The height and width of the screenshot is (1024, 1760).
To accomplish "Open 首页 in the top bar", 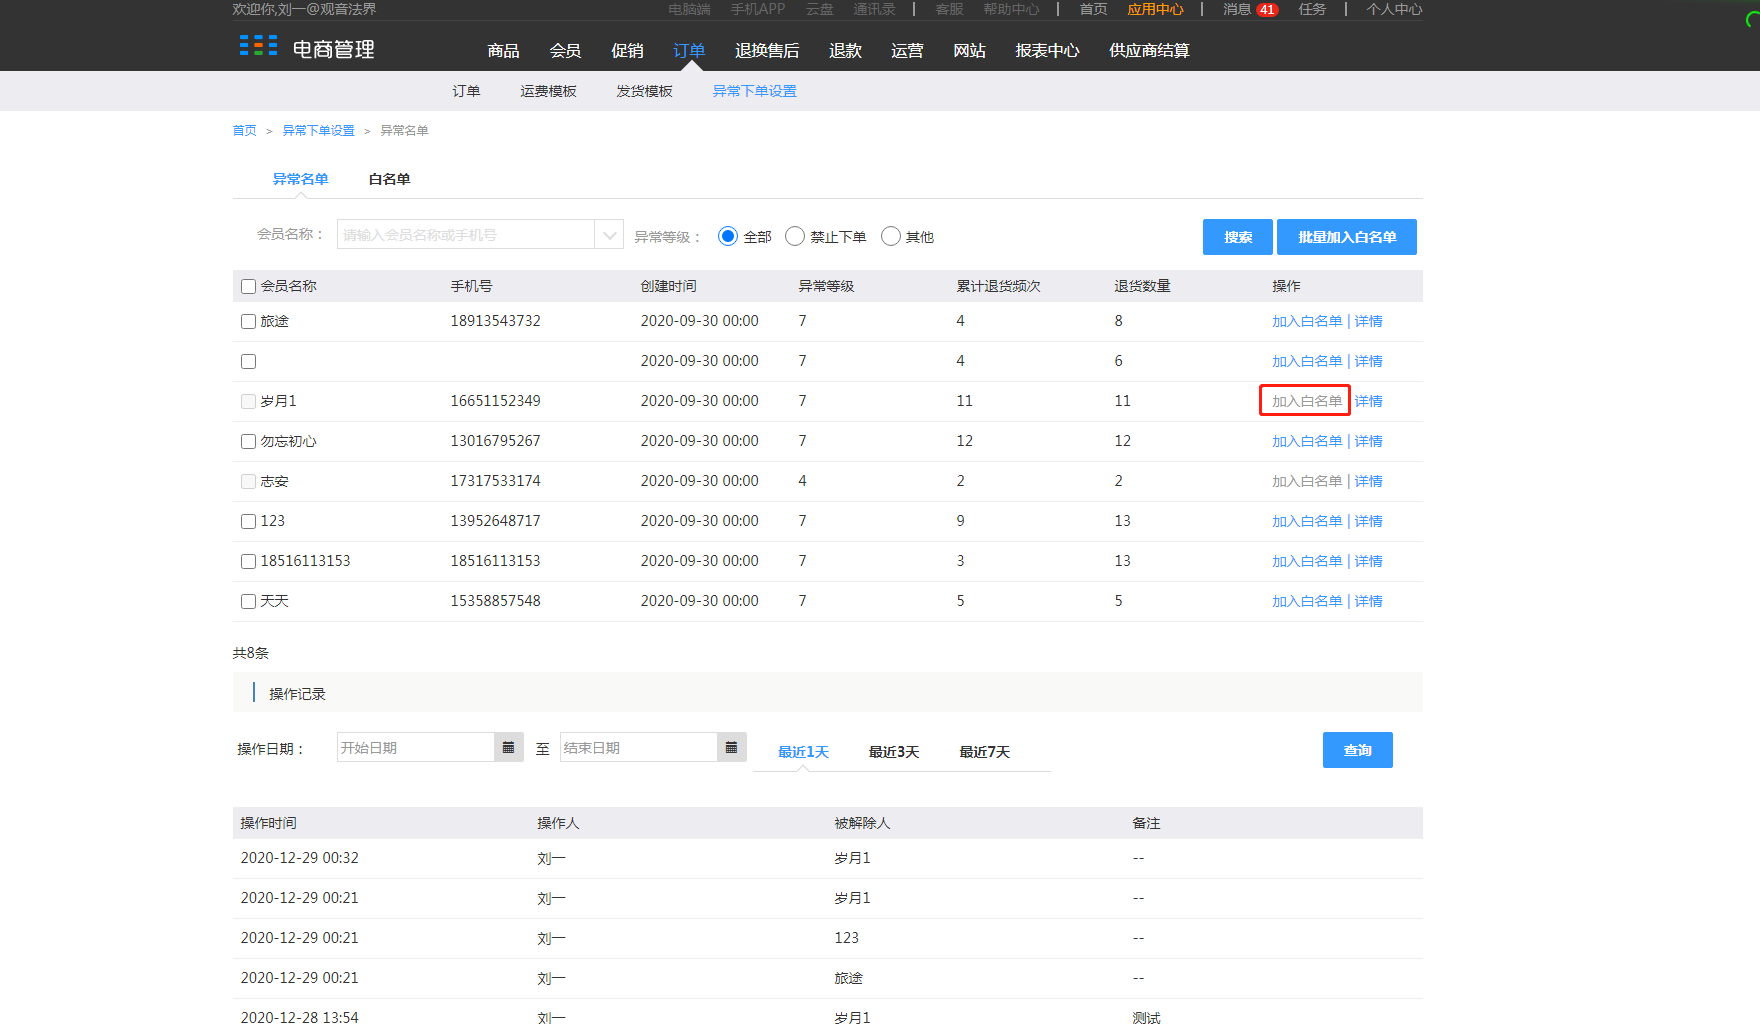I will [1093, 9].
